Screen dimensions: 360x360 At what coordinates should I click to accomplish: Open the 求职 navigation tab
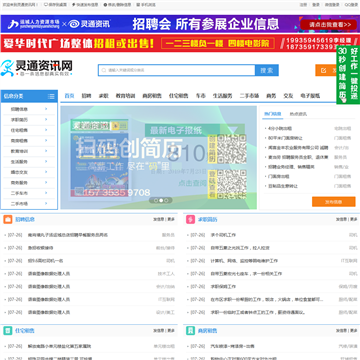pos(104,96)
